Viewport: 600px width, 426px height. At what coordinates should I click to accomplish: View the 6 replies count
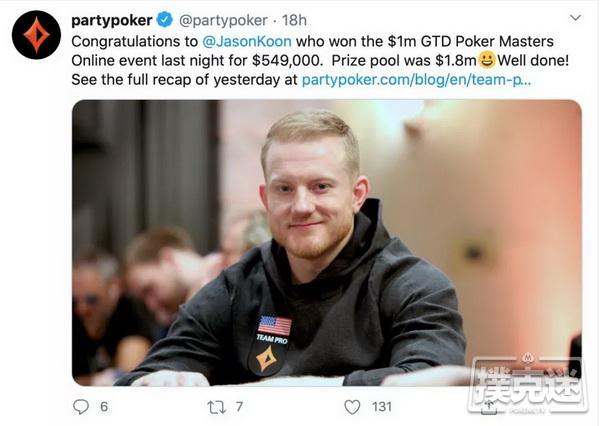pos(104,406)
